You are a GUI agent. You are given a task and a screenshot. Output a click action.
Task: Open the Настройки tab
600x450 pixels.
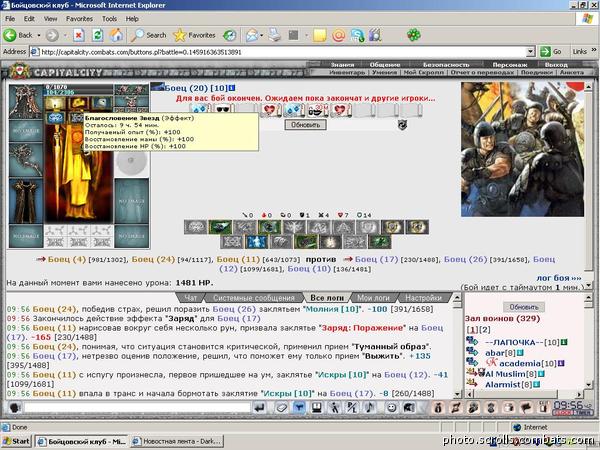[x=423, y=298]
